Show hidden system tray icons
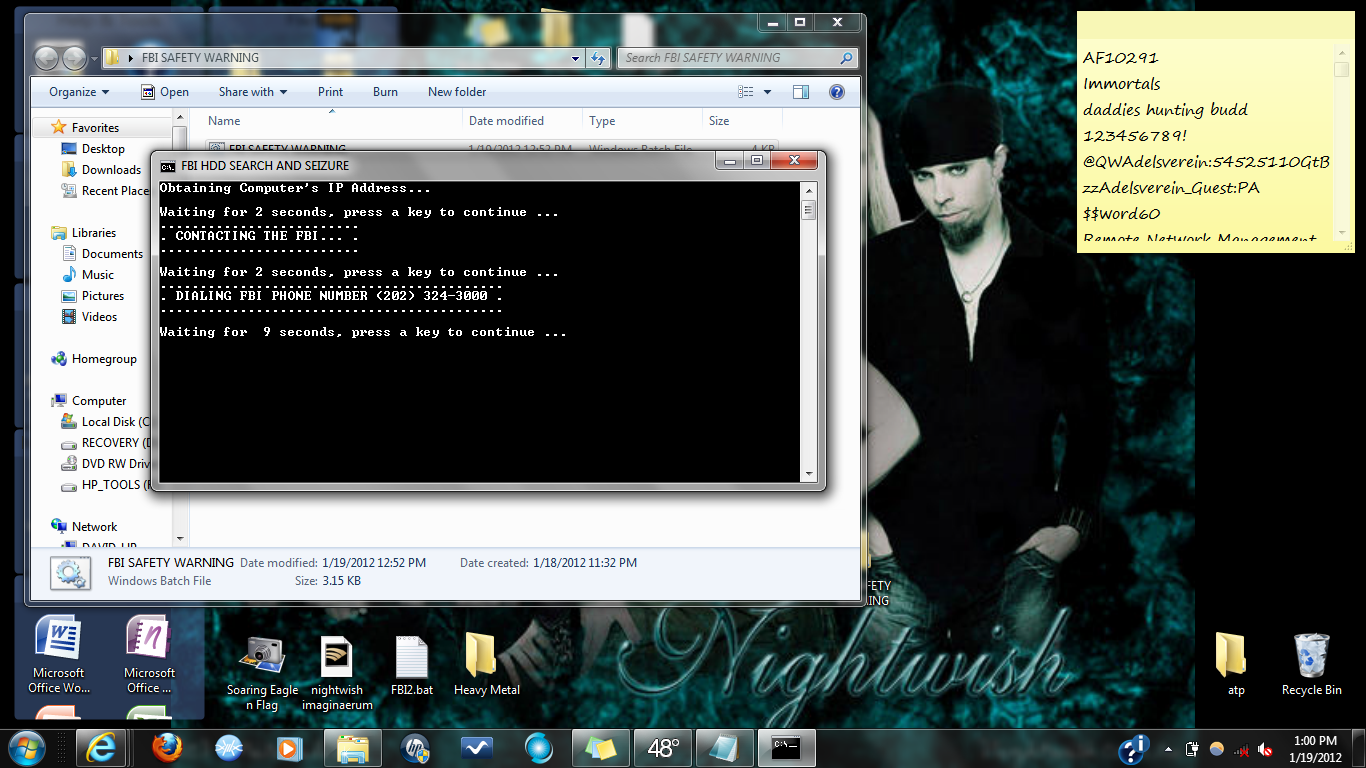This screenshot has height=768, width=1366. 1168,748
